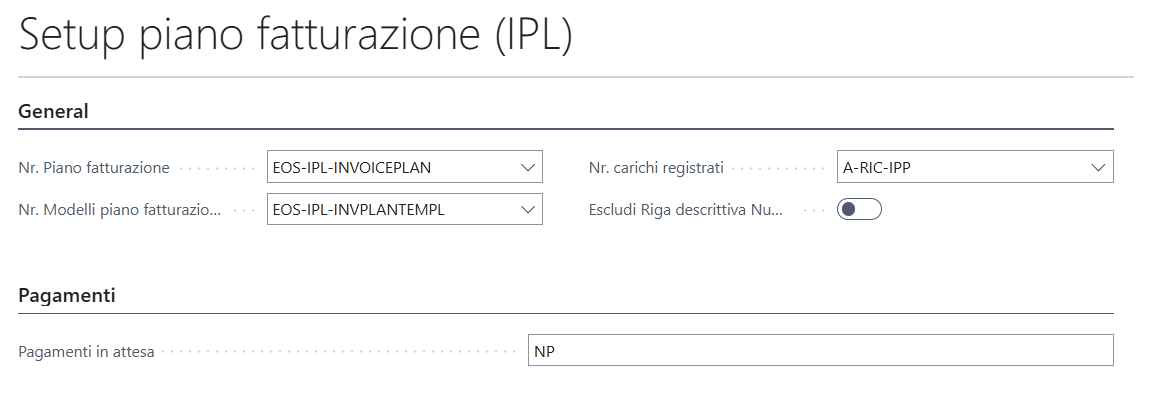Select the EOS-IPL-INVPLANTEMPL value text

click(x=358, y=210)
